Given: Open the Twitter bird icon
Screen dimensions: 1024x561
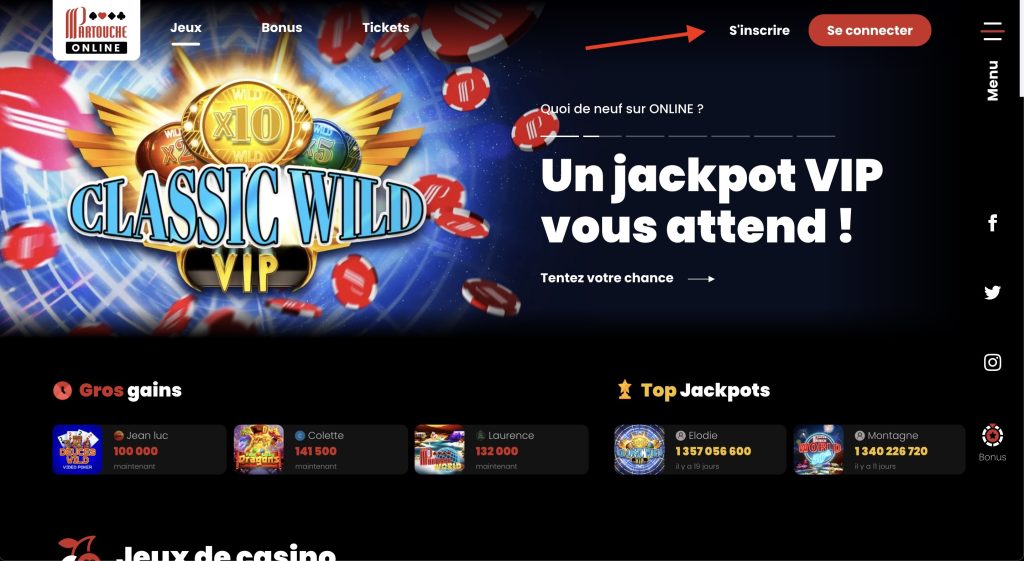Looking at the screenshot, I should (x=992, y=293).
